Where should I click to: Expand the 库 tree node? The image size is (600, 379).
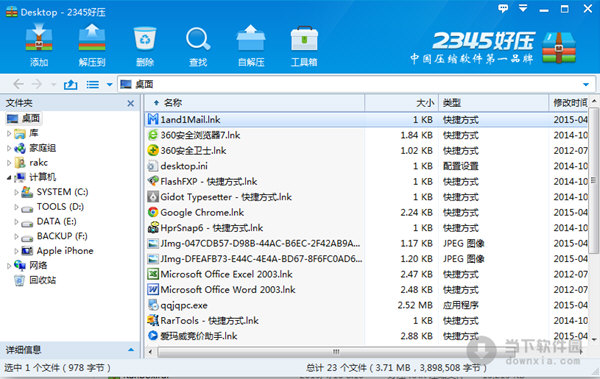tap(9, 134)
